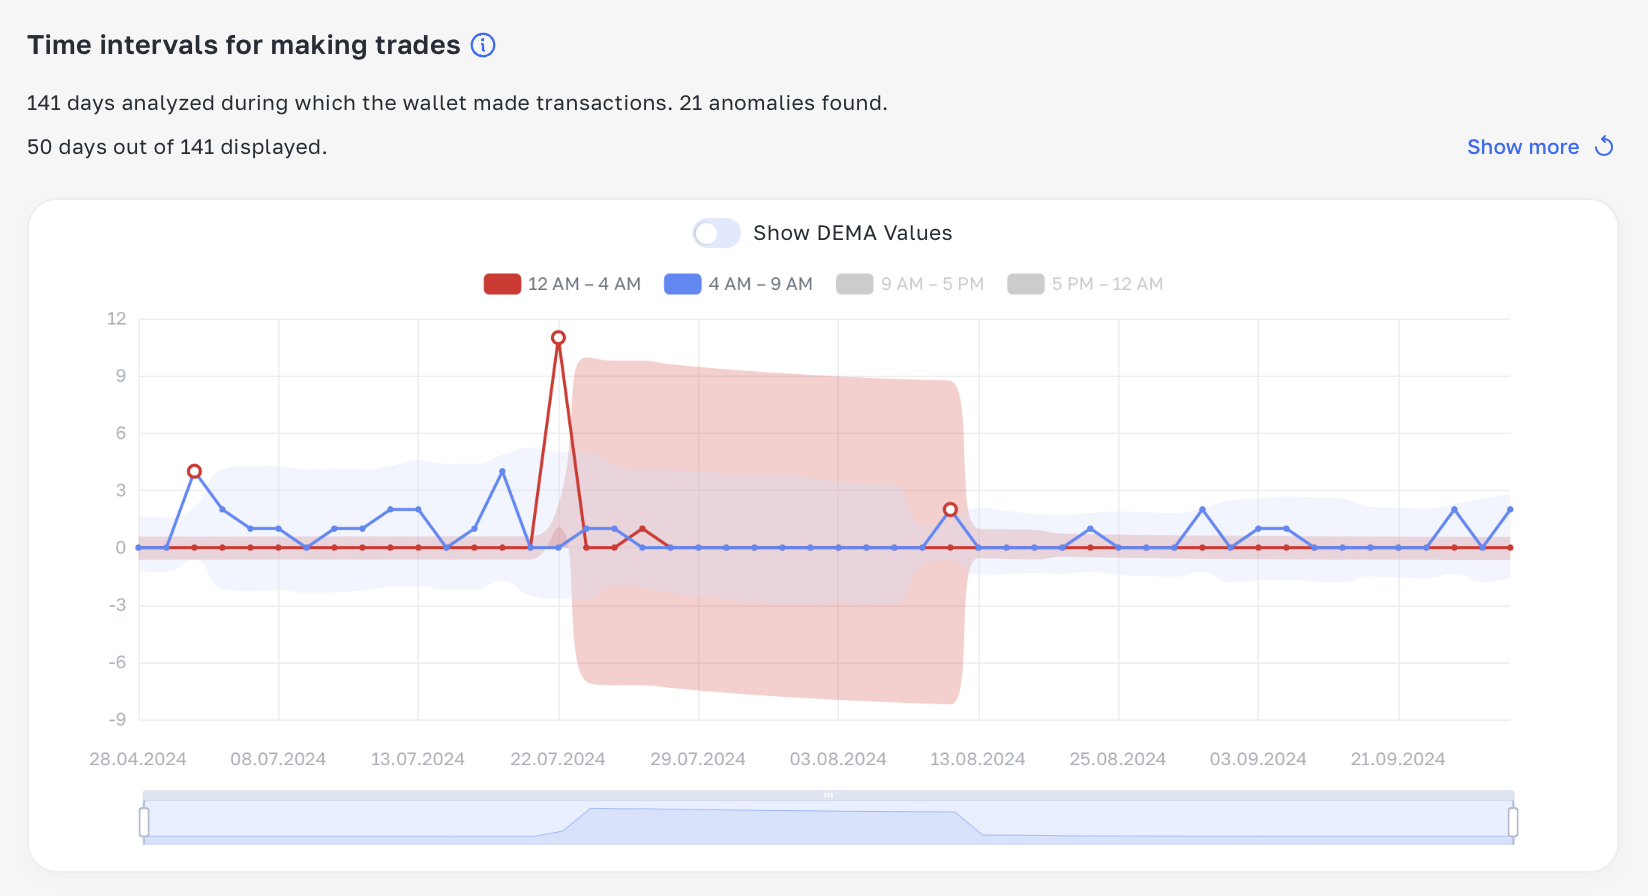Image resolution: width=1648 pixels, height=896 pixels.
Task: Click the y-axis label -9
Action: [117, 719]
